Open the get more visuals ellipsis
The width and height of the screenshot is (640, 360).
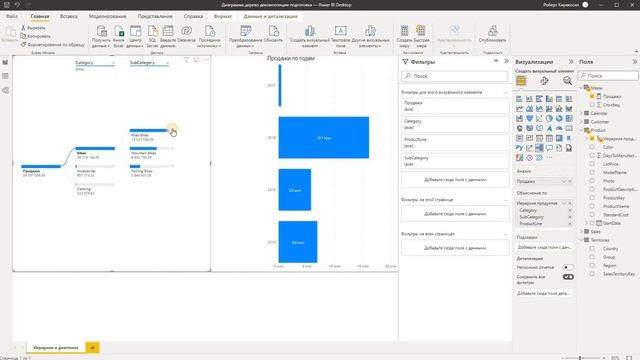click(x=549, y=158)
